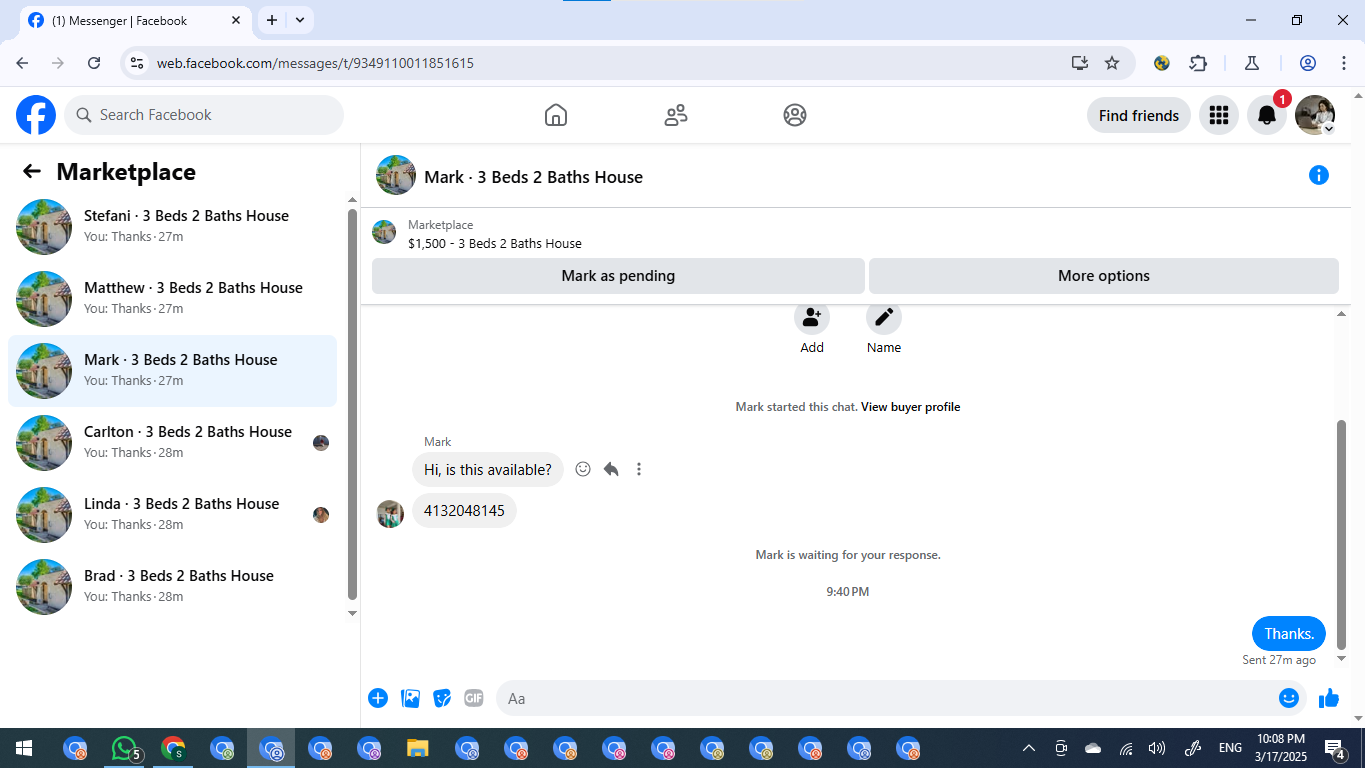
Task: Expand the tab search dropdown
Action: 300,20
